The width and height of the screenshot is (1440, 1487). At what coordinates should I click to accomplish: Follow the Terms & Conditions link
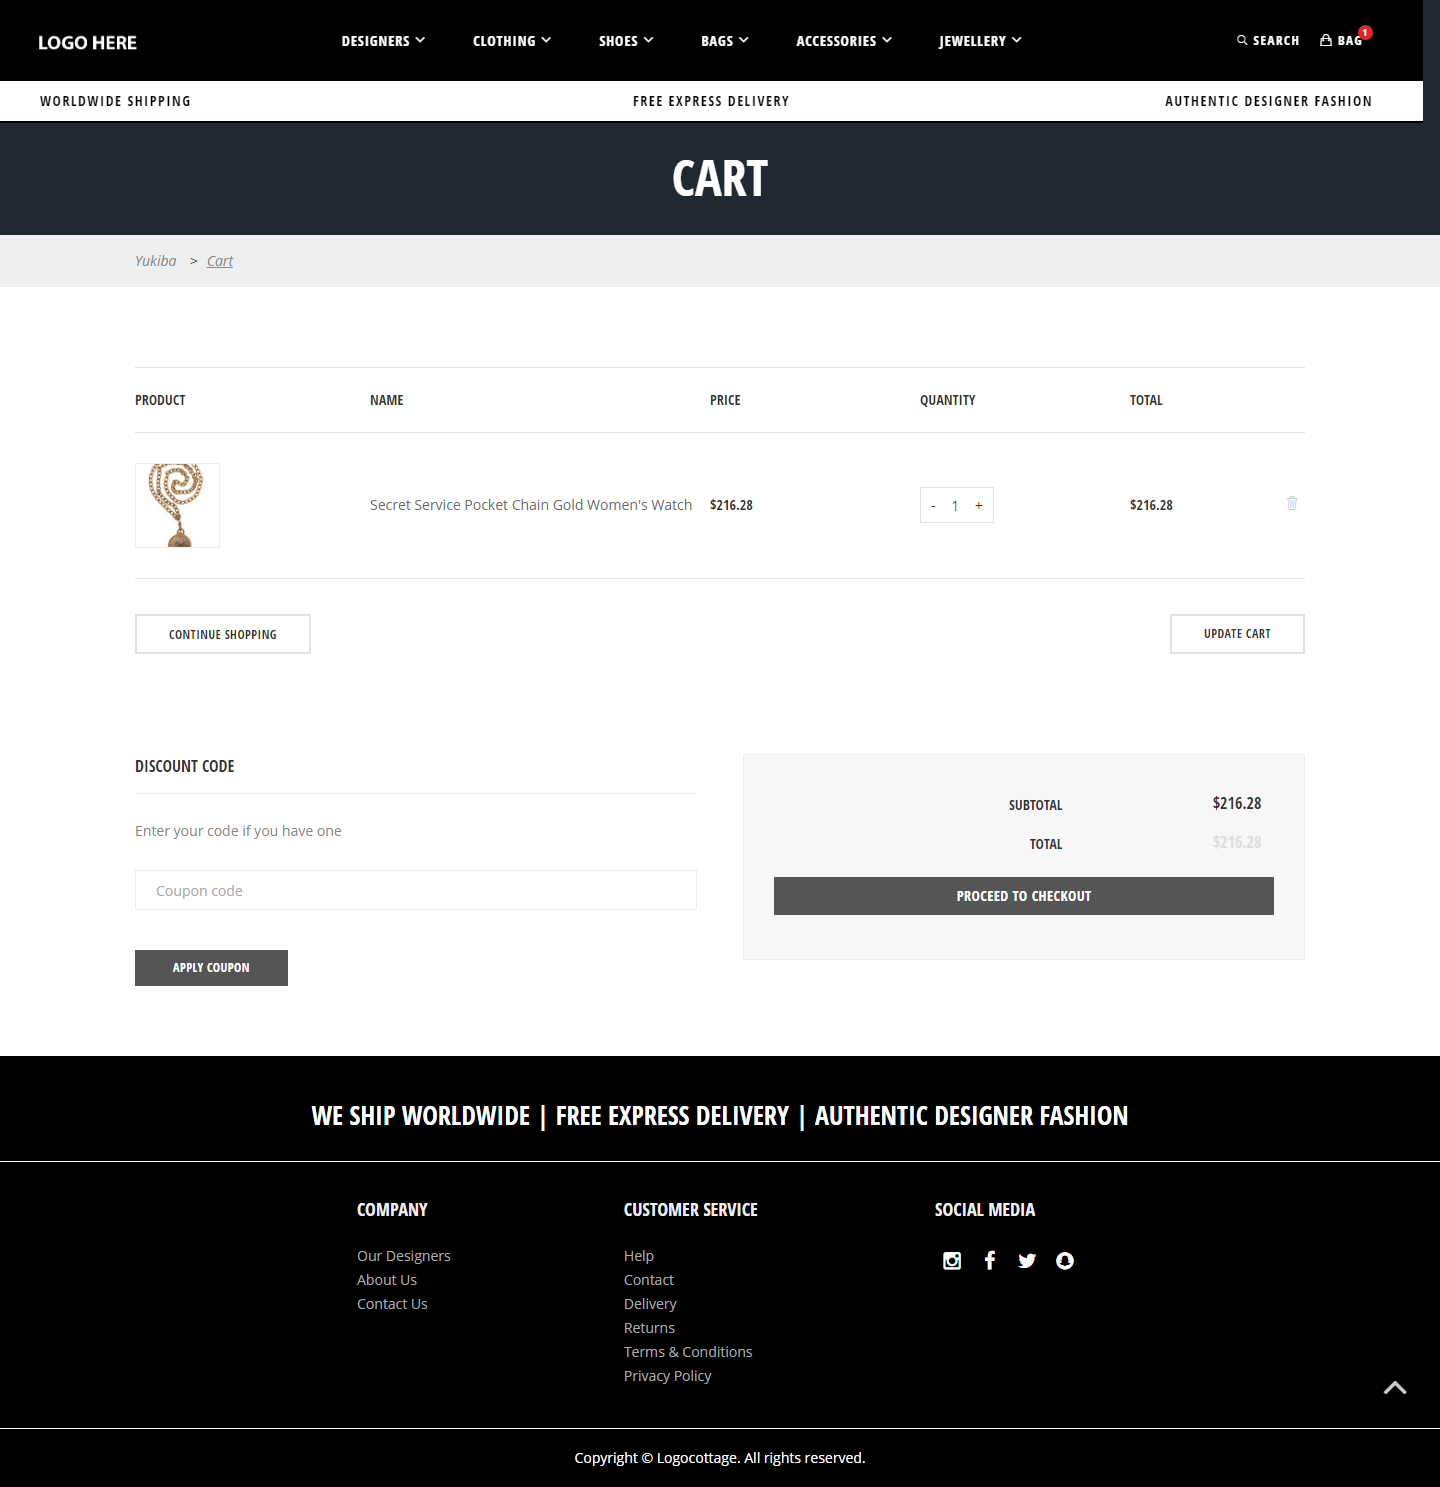click(x=688, y=1352)
